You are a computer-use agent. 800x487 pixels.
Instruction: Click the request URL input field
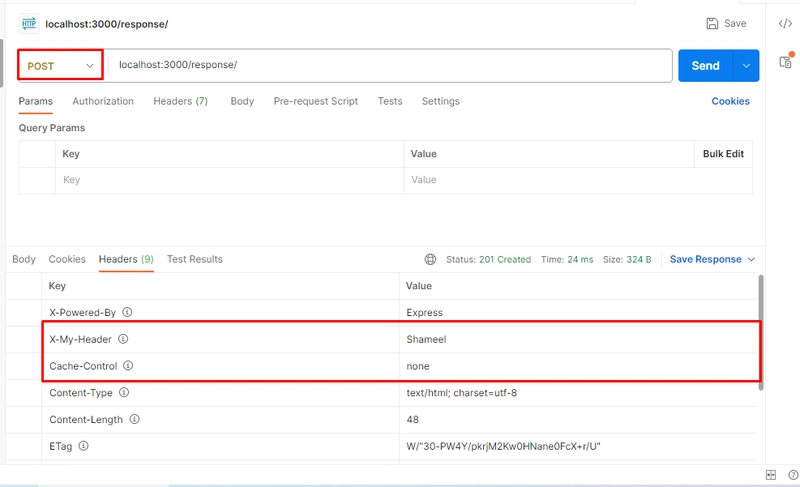coord(390,65)
